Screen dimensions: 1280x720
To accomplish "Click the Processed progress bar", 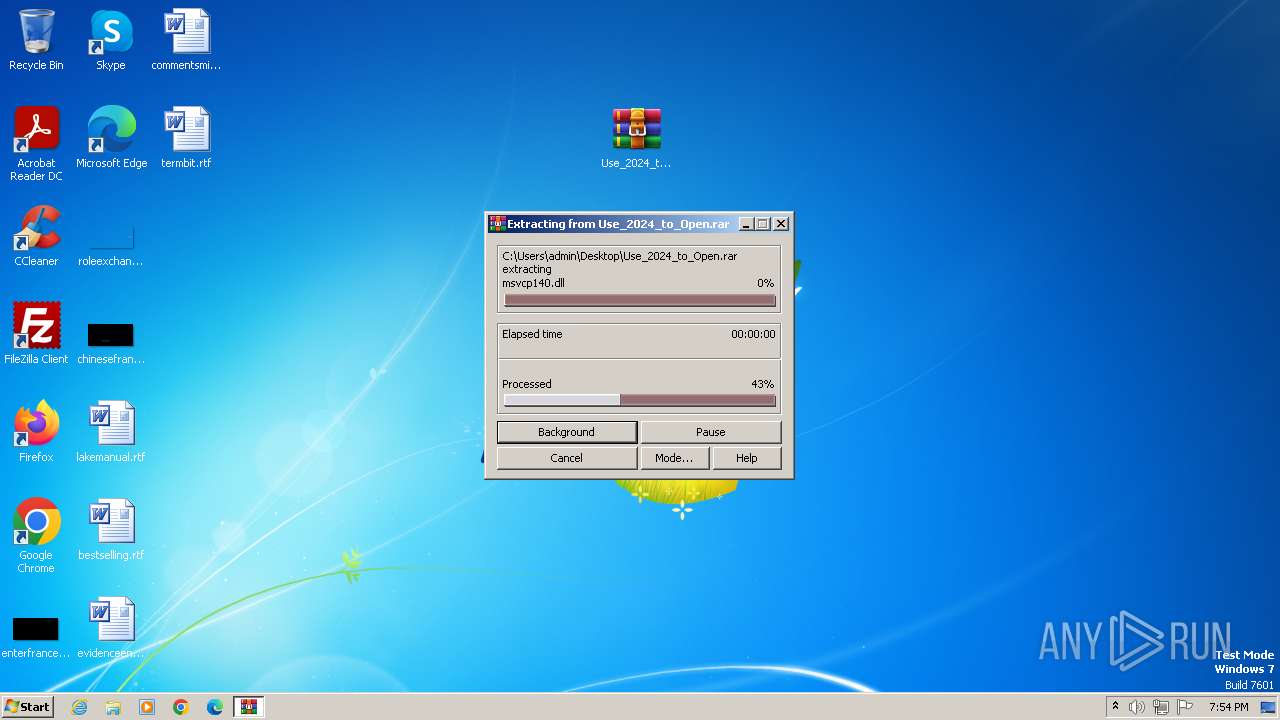I will coord(640,400).
